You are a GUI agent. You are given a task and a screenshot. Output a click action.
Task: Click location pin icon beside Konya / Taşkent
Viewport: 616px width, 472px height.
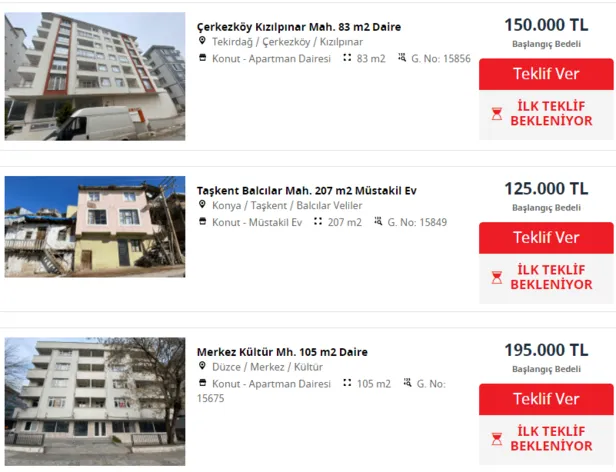point(202,206)
